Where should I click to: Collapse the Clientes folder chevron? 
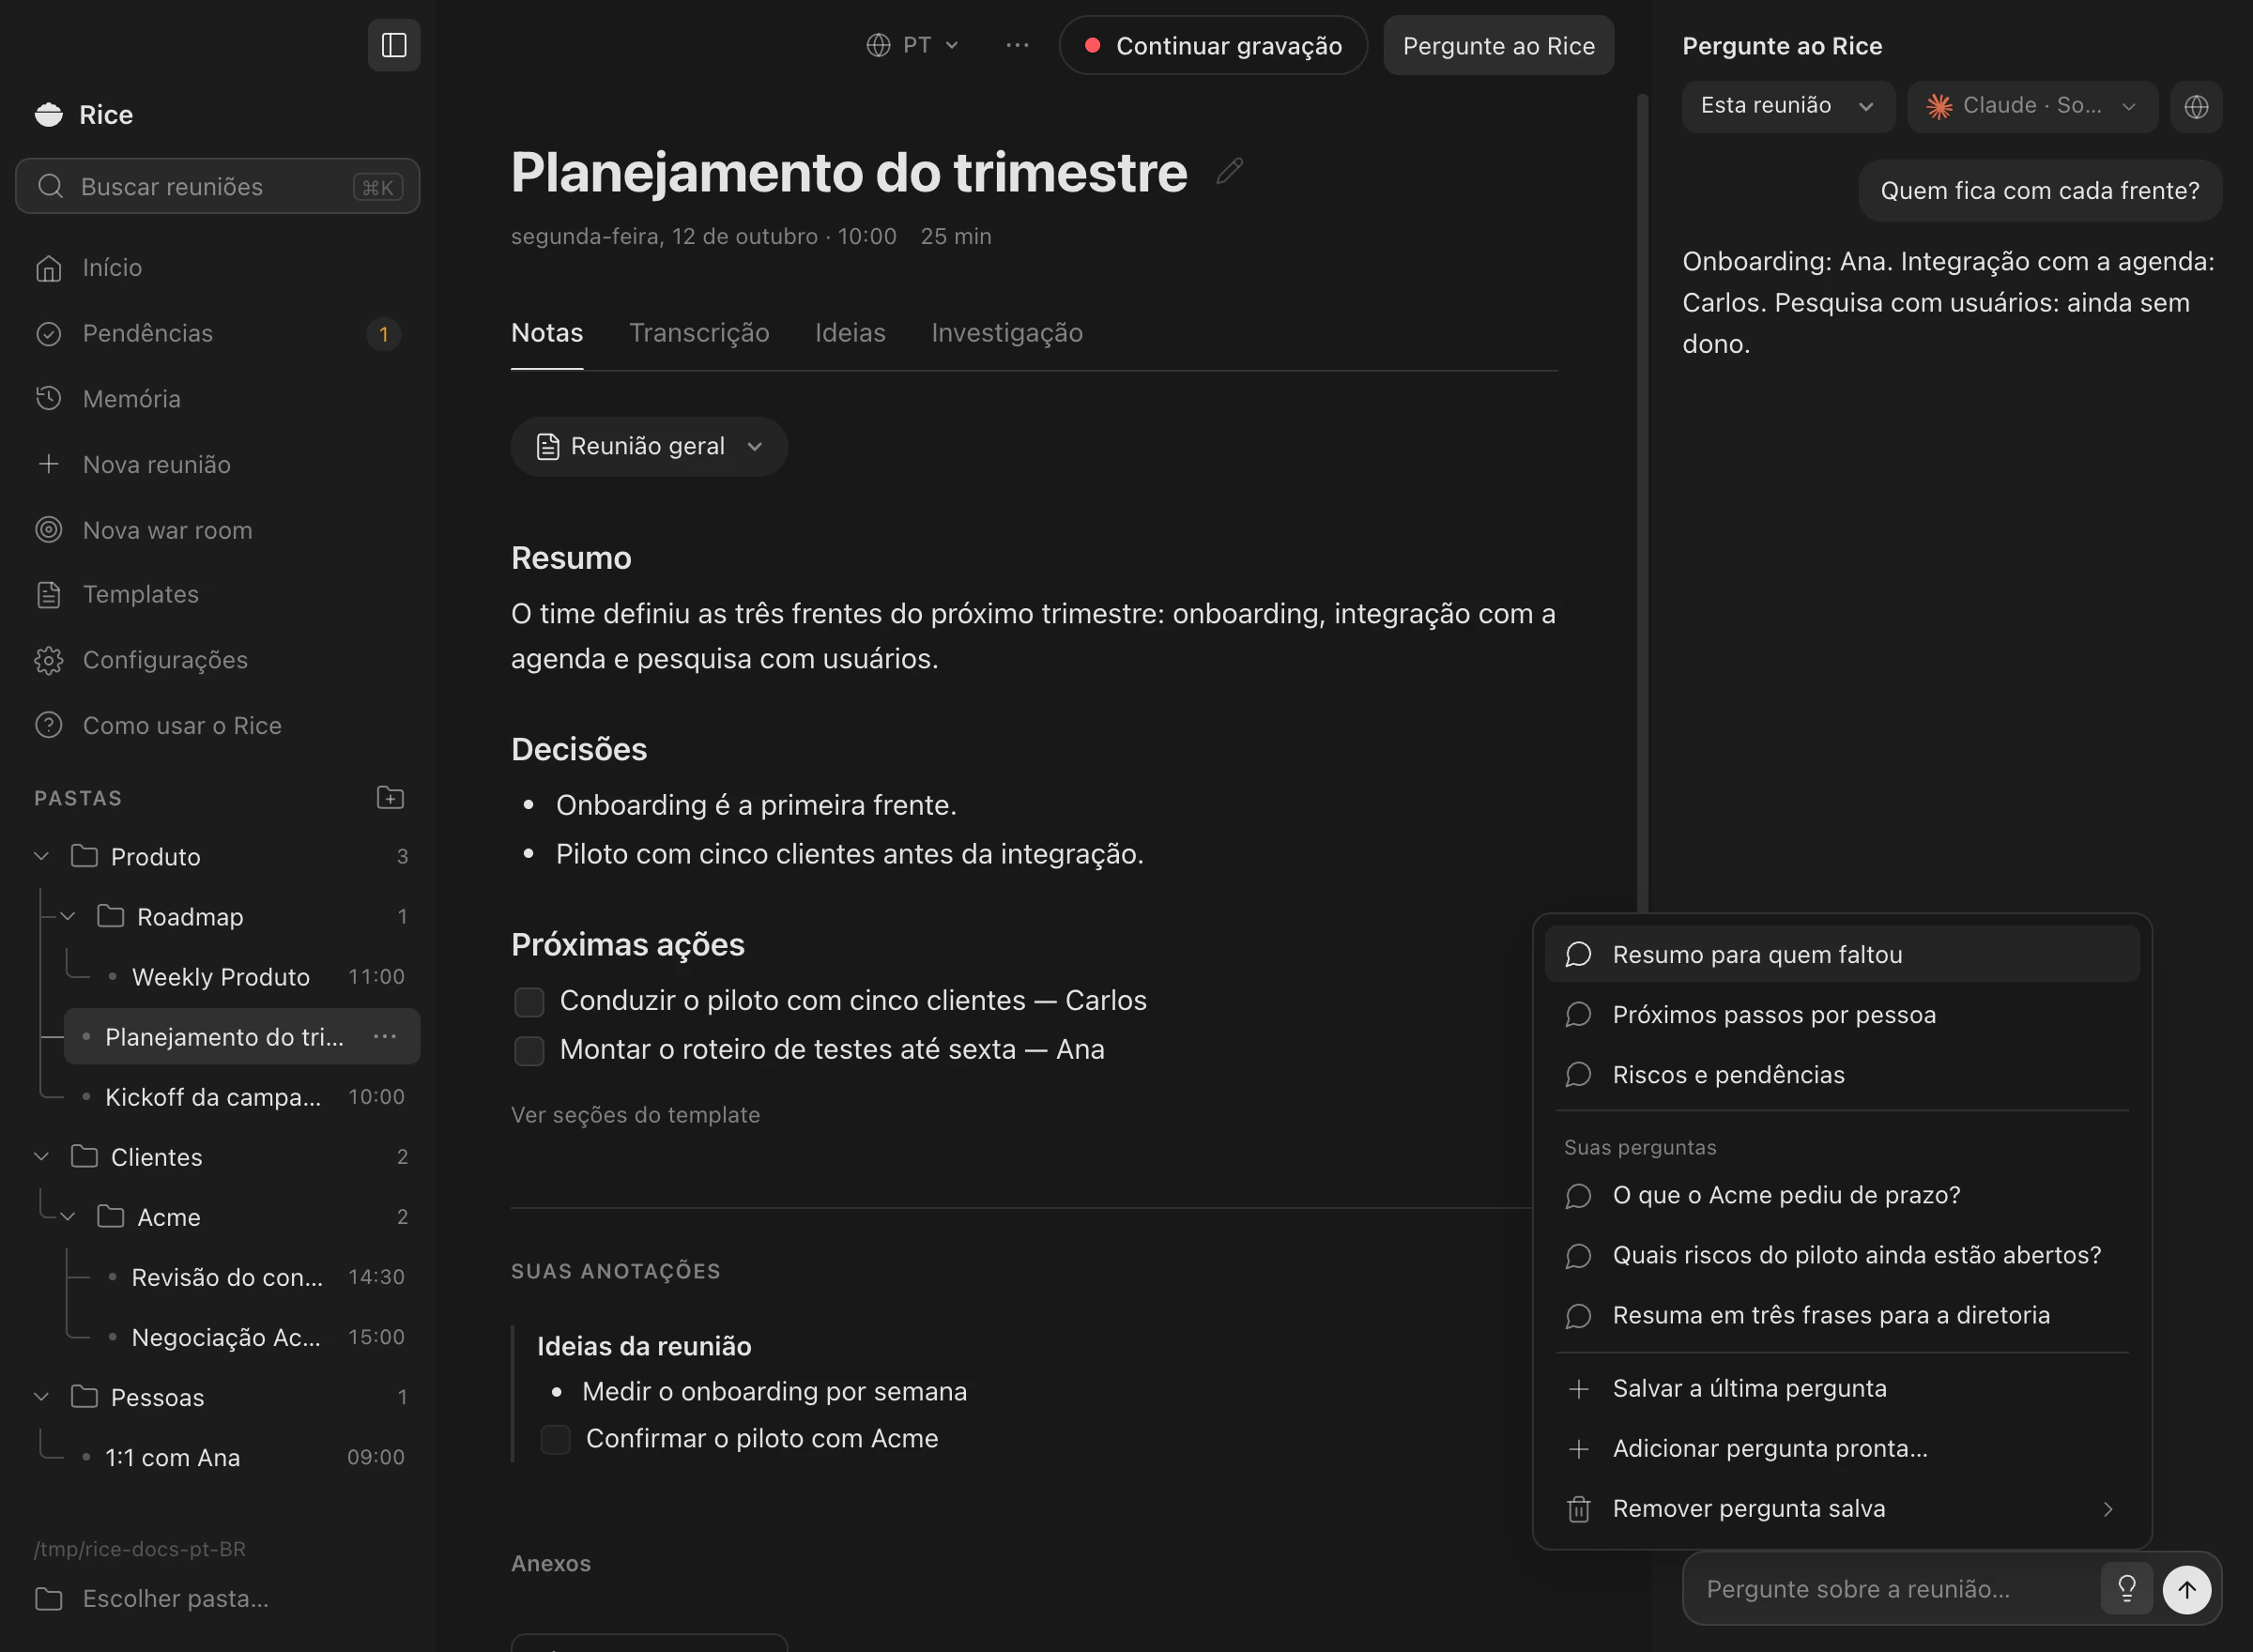42,1156
